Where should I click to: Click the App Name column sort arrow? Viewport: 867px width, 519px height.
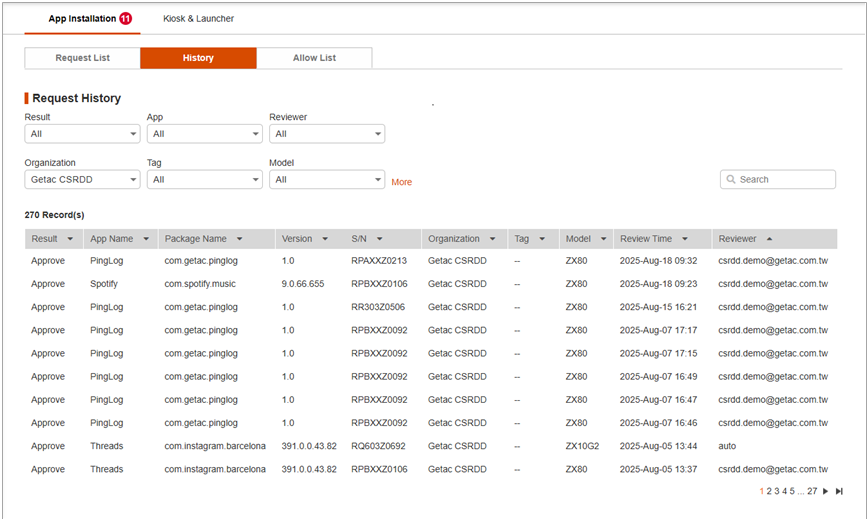click(146, 239)
